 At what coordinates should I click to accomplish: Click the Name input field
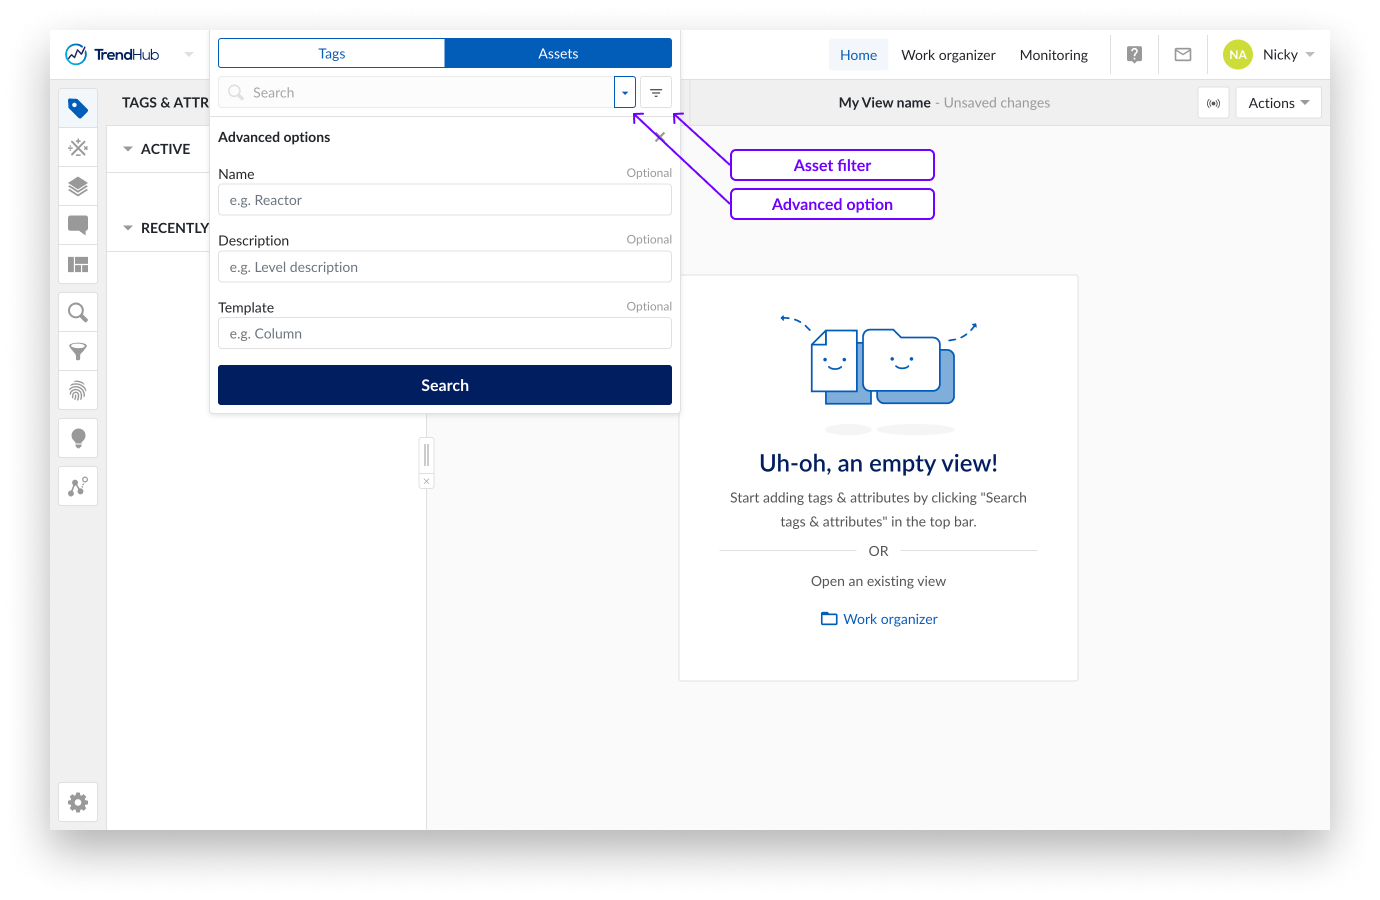(x=445, y=200)
